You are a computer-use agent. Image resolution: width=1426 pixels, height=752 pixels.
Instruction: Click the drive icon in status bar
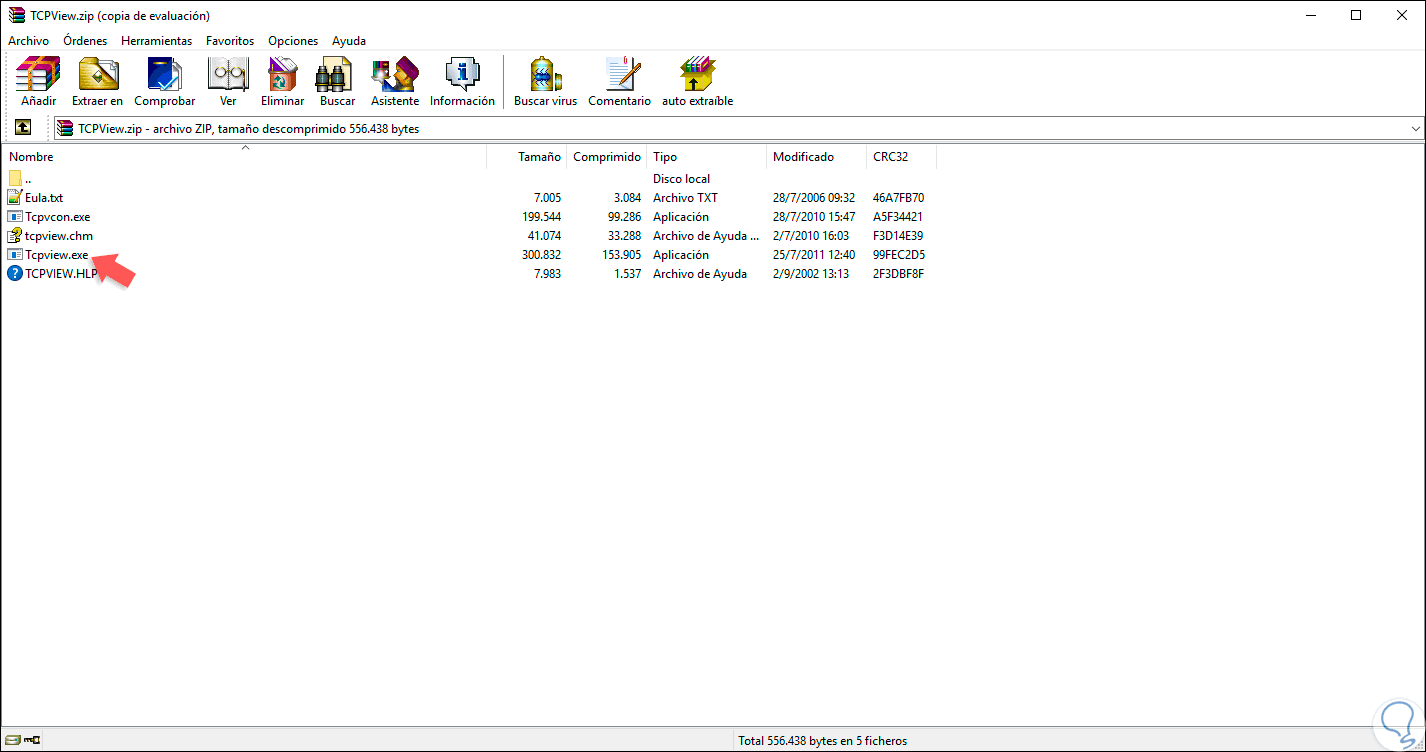(x=11, y=741)
